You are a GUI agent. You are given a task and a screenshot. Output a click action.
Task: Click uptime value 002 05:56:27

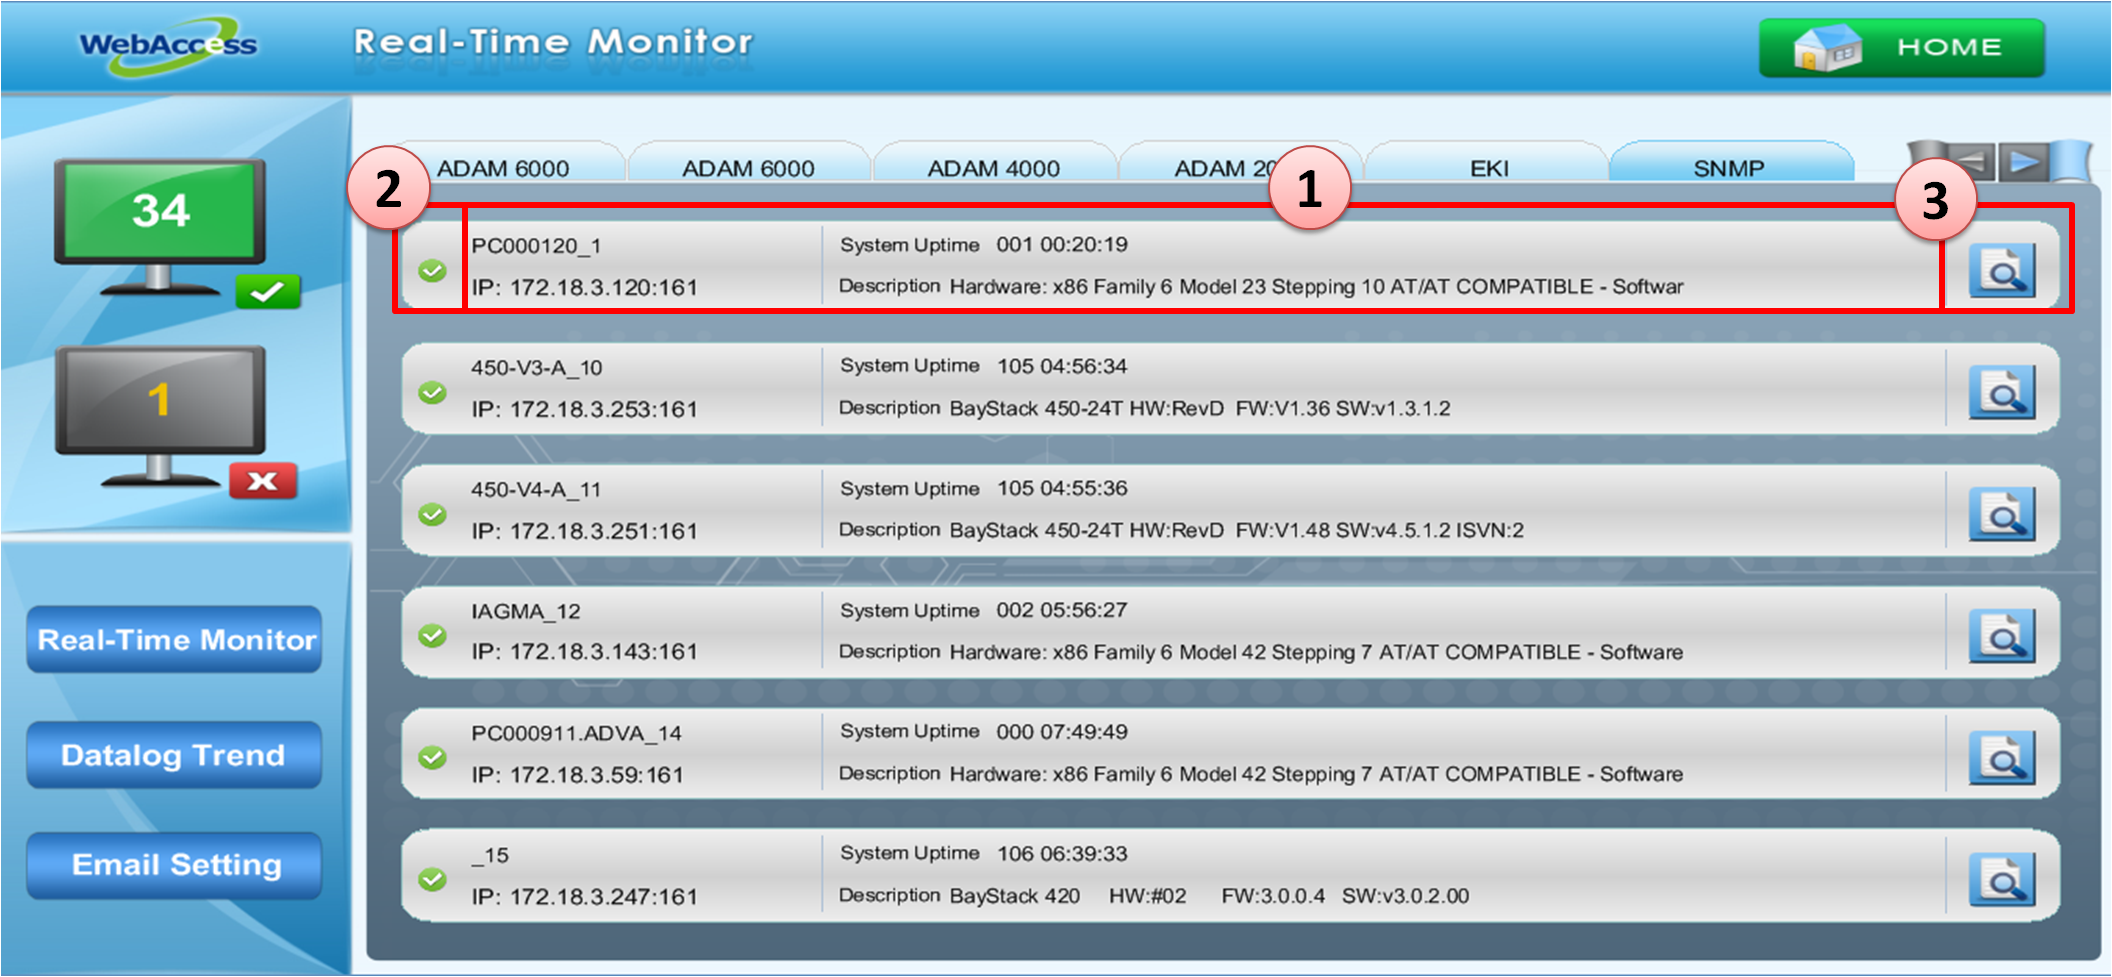pos(1062,611)
